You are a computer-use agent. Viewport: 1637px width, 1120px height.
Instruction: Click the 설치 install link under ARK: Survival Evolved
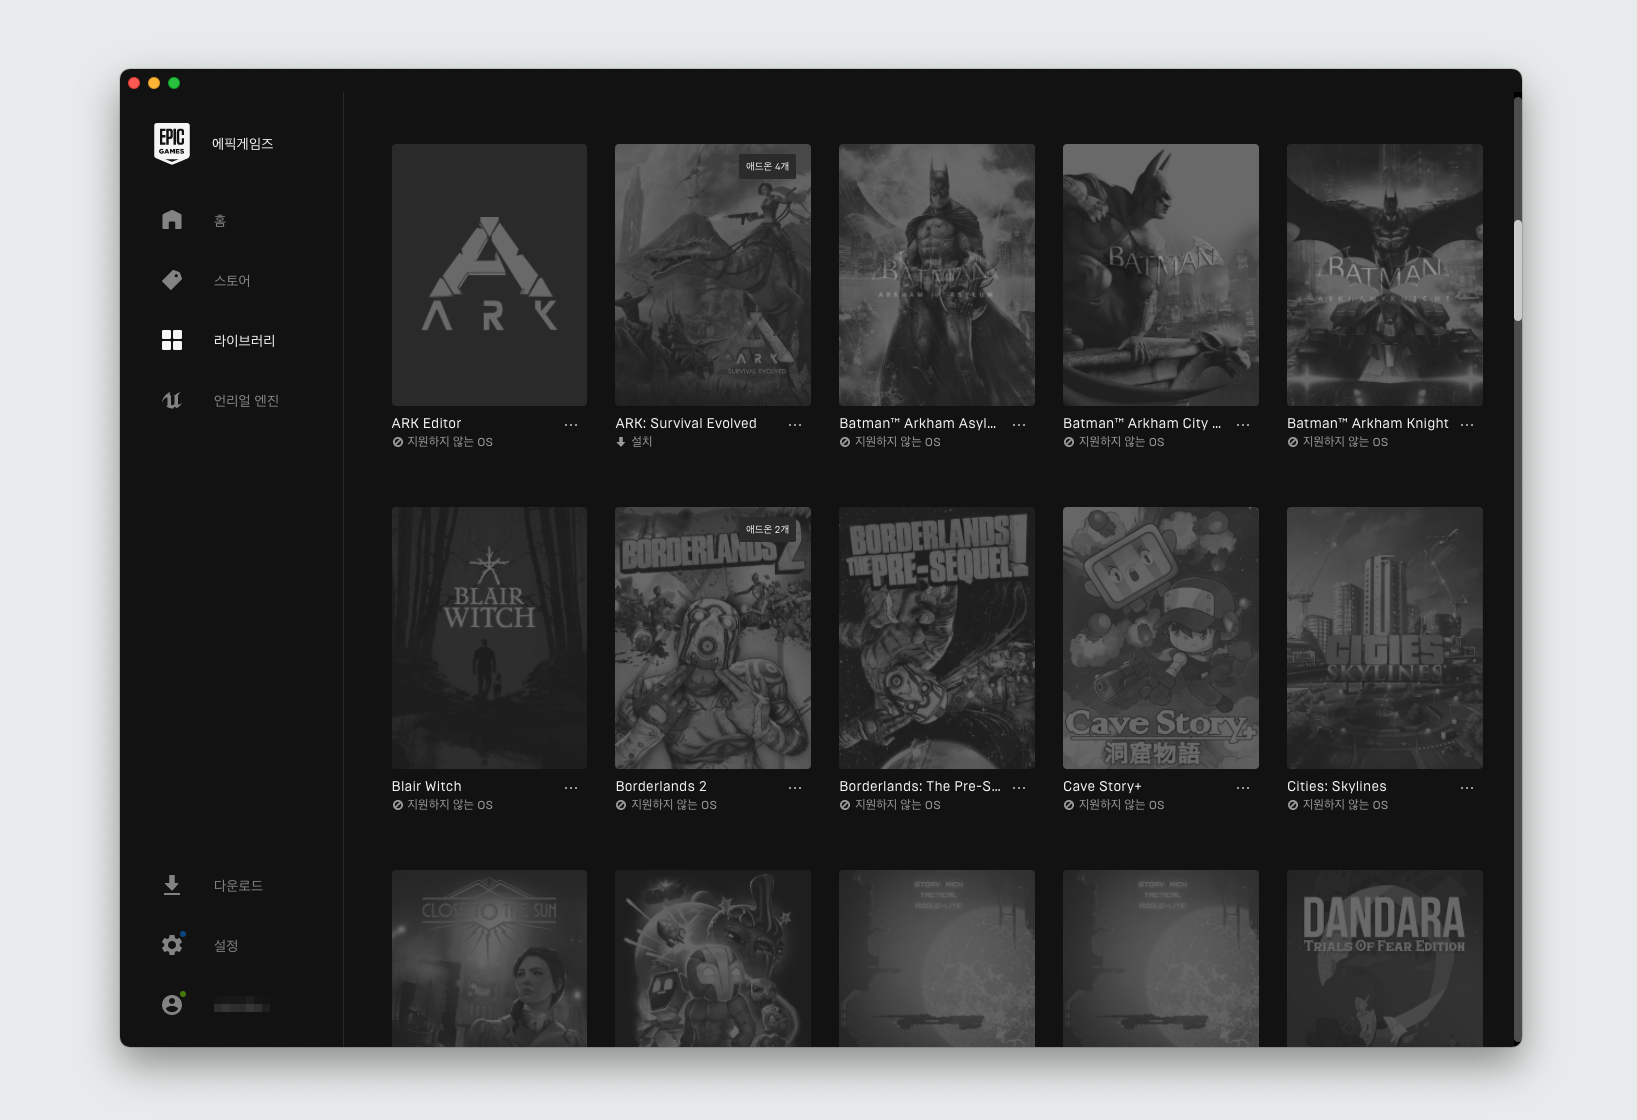tap(641, 442)
